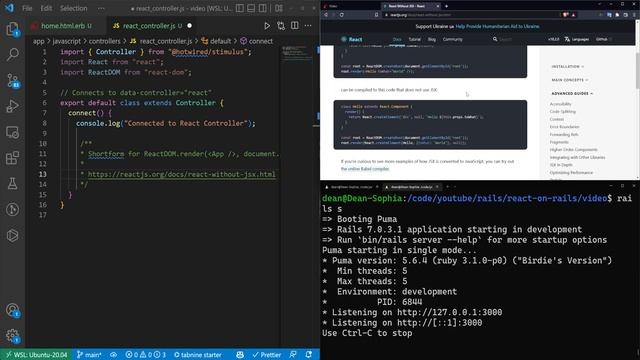Open Source Control view in activity bar
This screenshot has height=360, width=640.
(x=12, y=80)
